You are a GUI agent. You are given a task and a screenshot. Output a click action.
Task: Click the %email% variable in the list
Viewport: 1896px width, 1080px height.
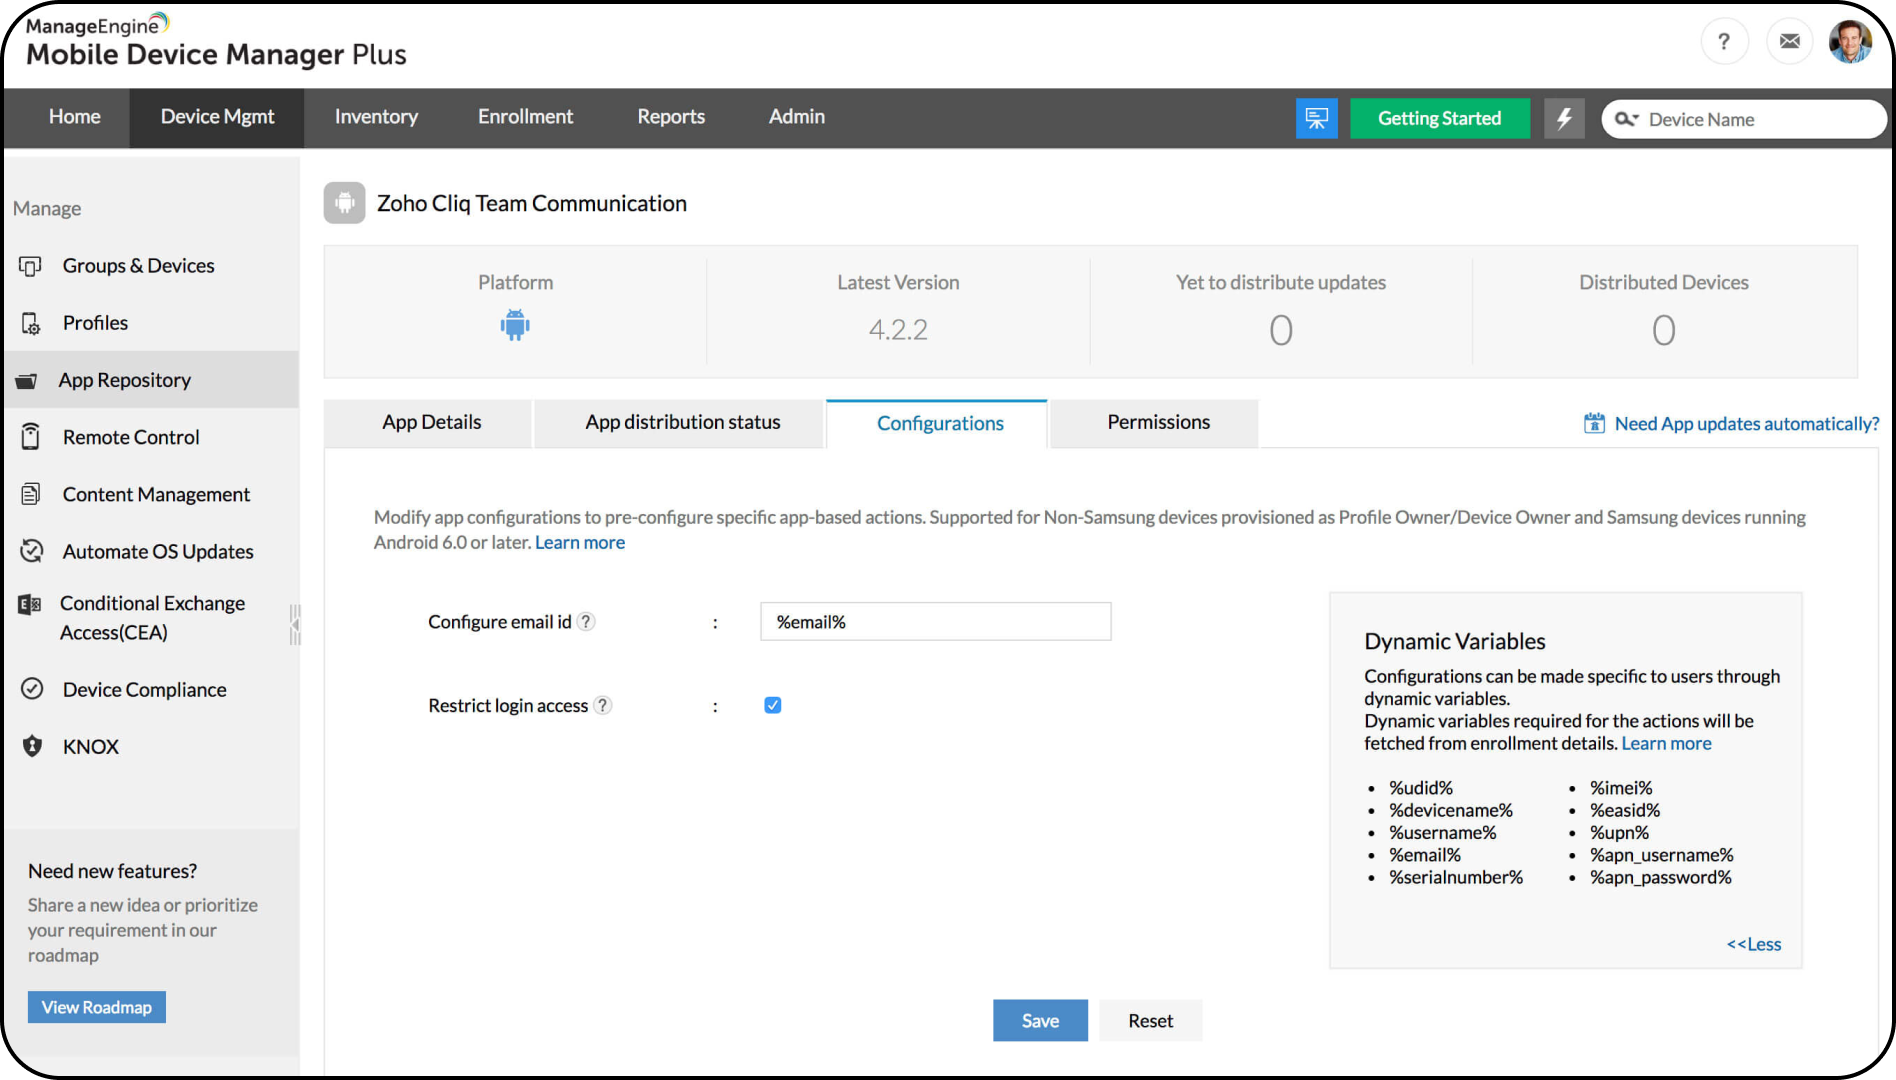click(1425, 855)
